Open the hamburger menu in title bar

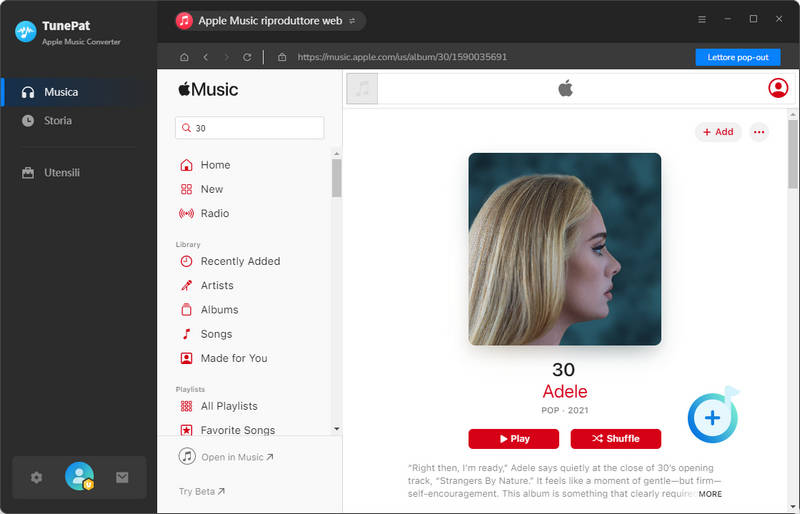pos(702,19)
